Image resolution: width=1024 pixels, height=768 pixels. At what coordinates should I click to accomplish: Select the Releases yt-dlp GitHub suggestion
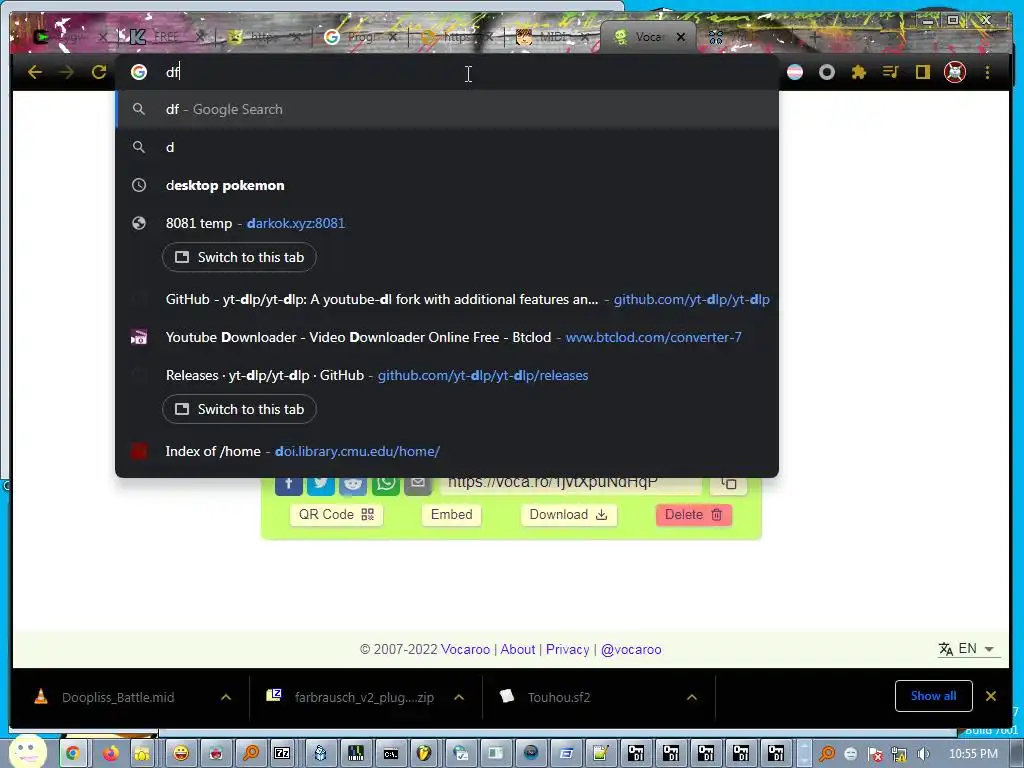(447, 375)
